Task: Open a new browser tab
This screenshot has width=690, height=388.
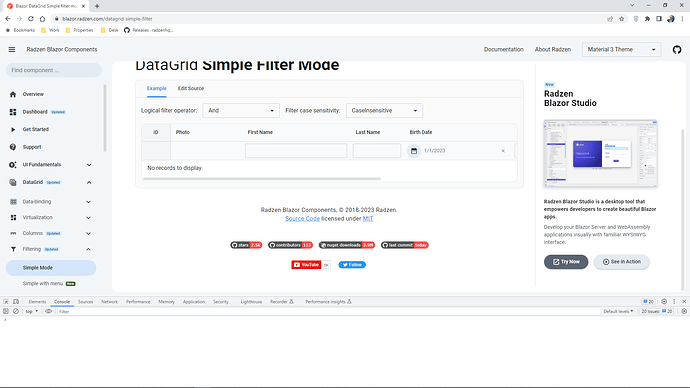Action: click(97, 6)
